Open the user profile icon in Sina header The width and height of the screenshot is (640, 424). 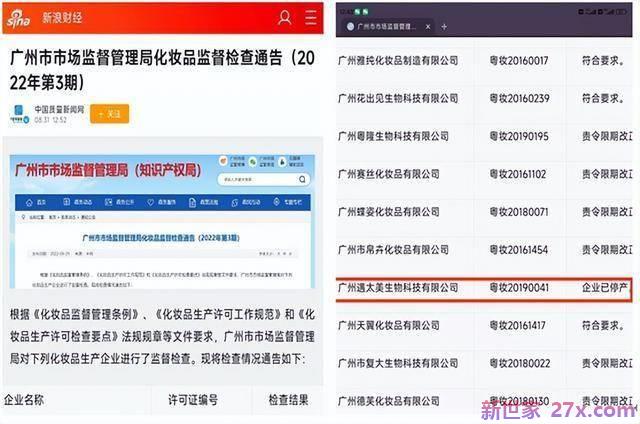(284, 18)
